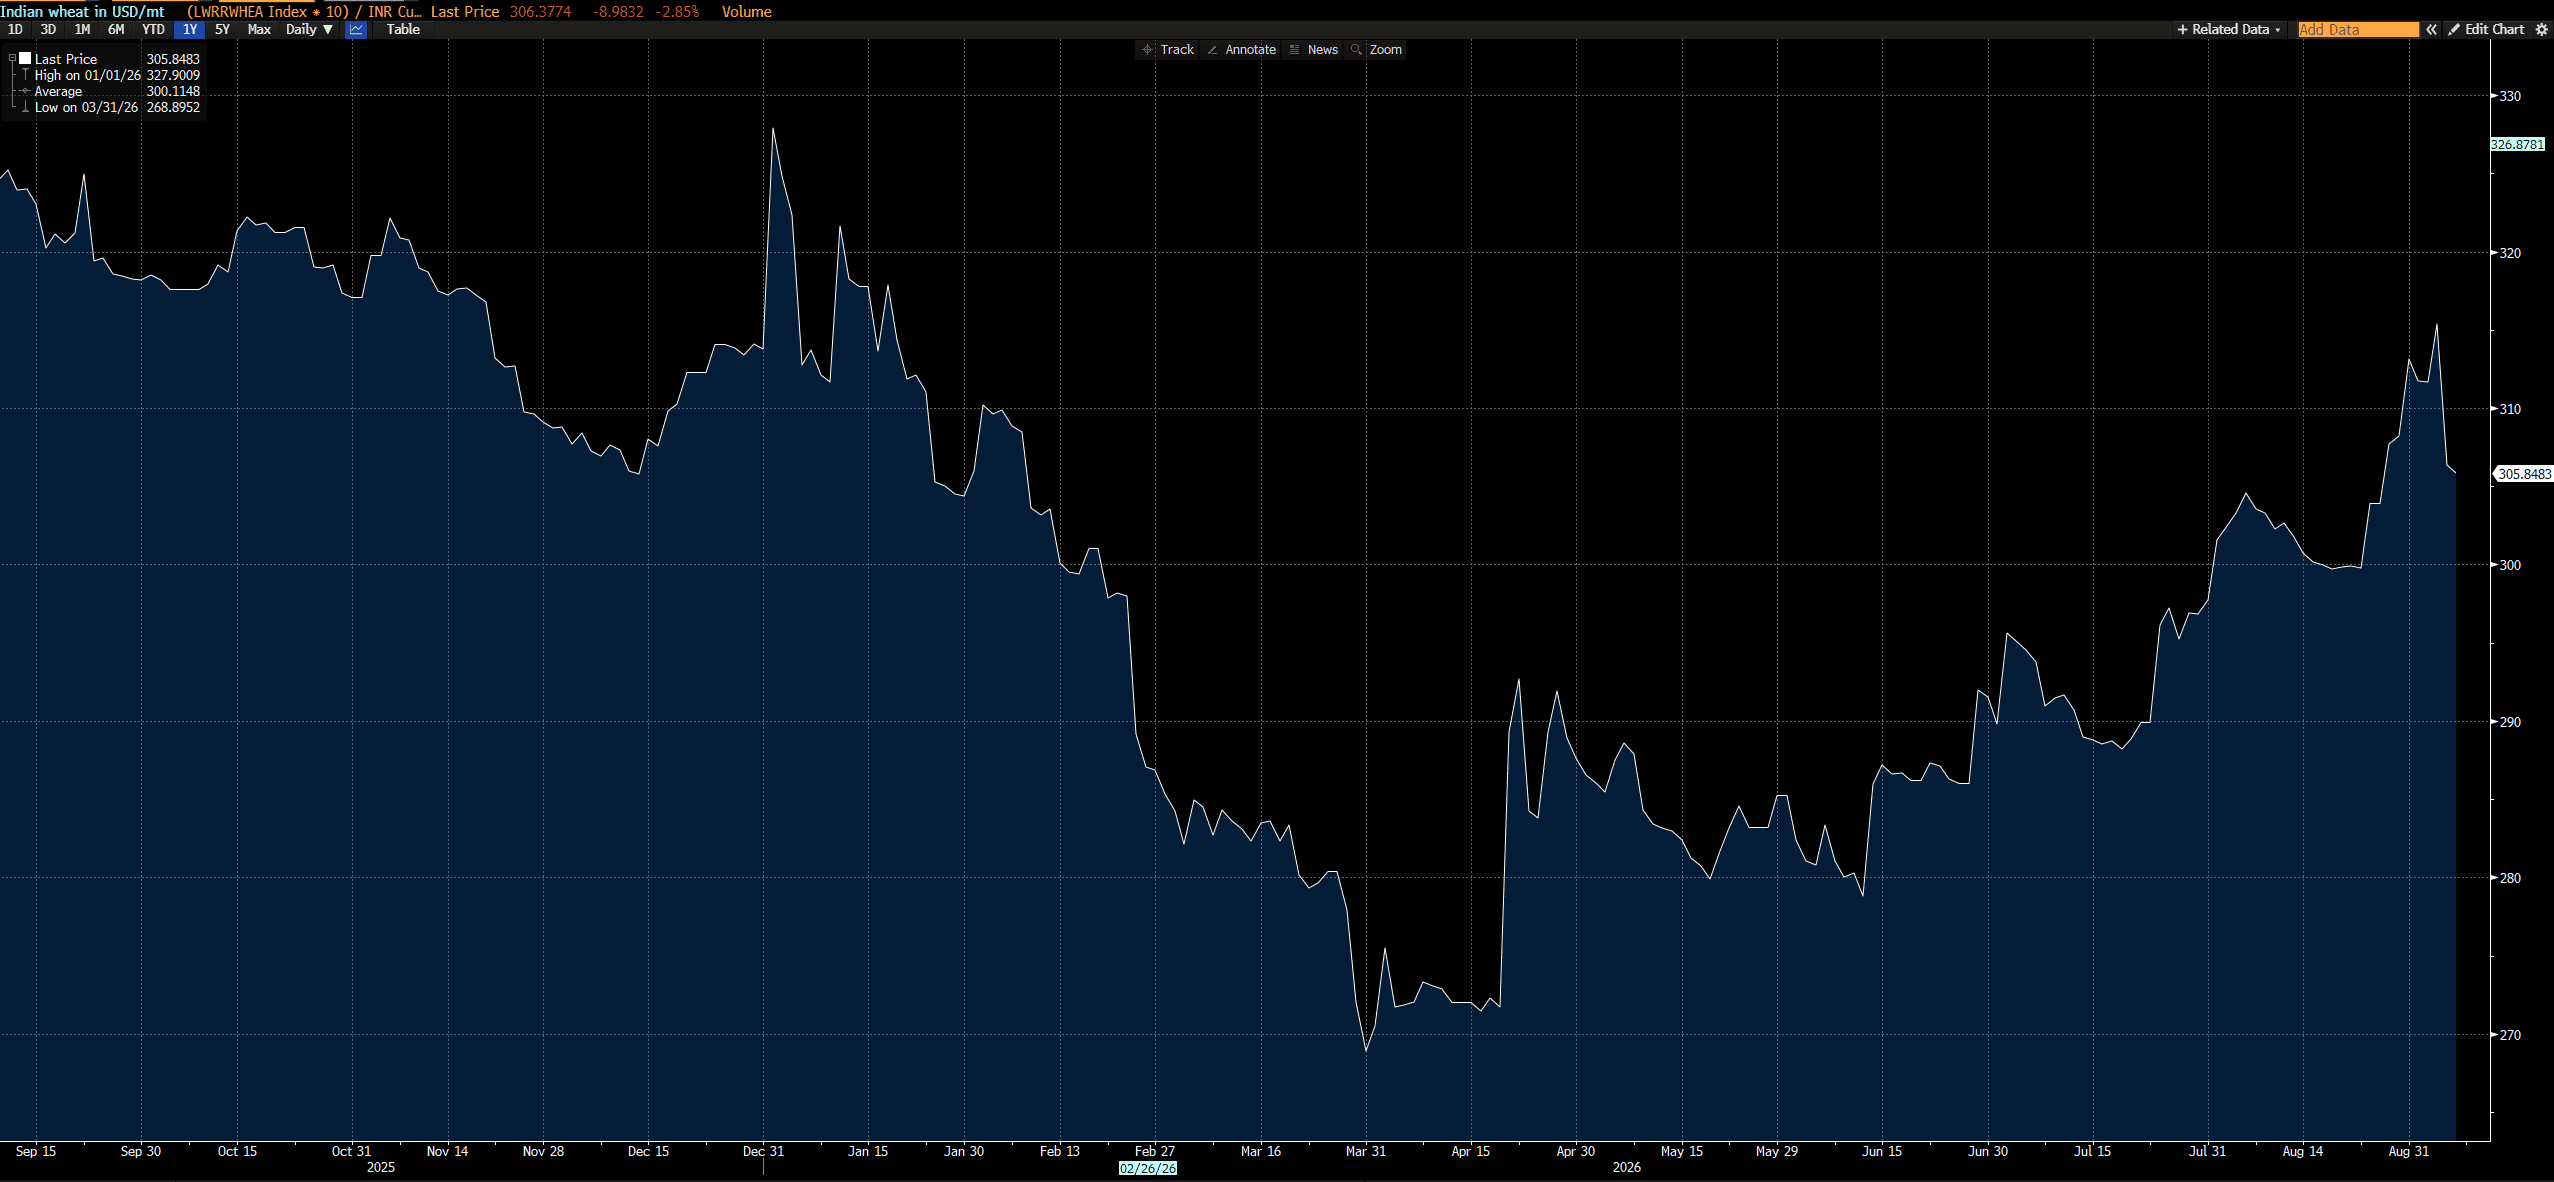
Task: Click the 02/26/26 date marker on the axis
Action: coord(1148,1168)
